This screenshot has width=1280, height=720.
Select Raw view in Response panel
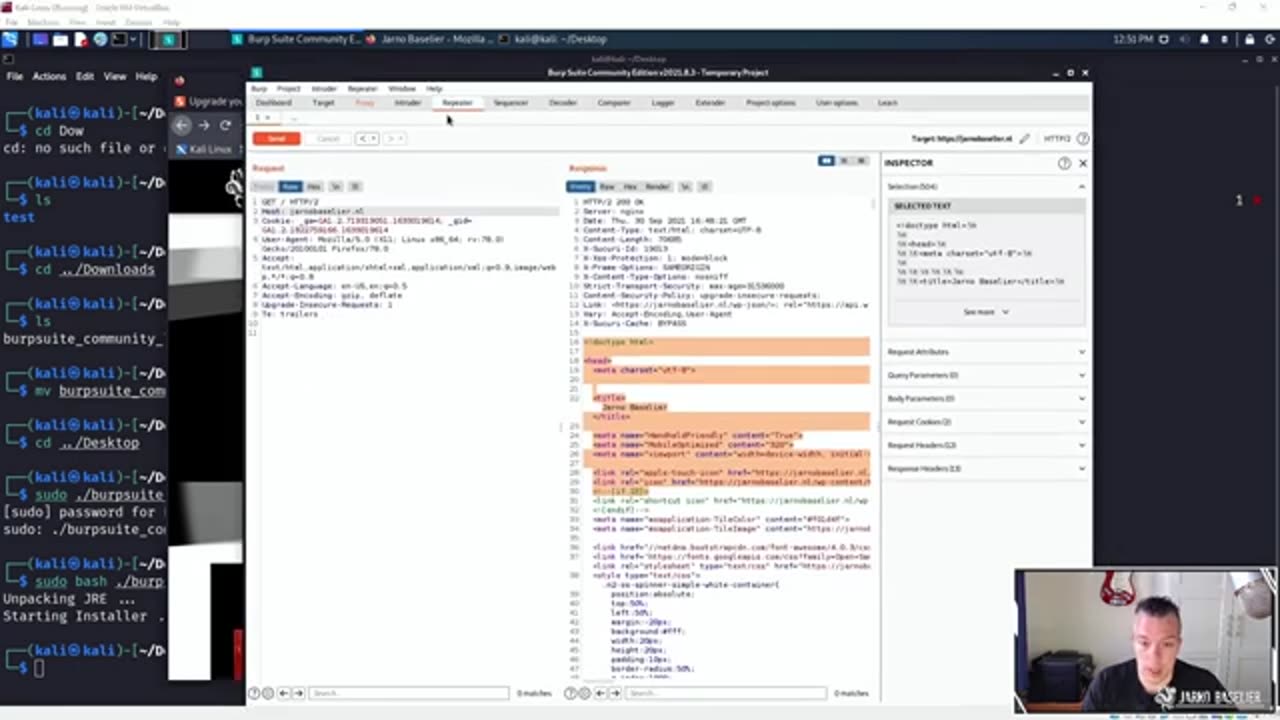(x=607, y=187)
